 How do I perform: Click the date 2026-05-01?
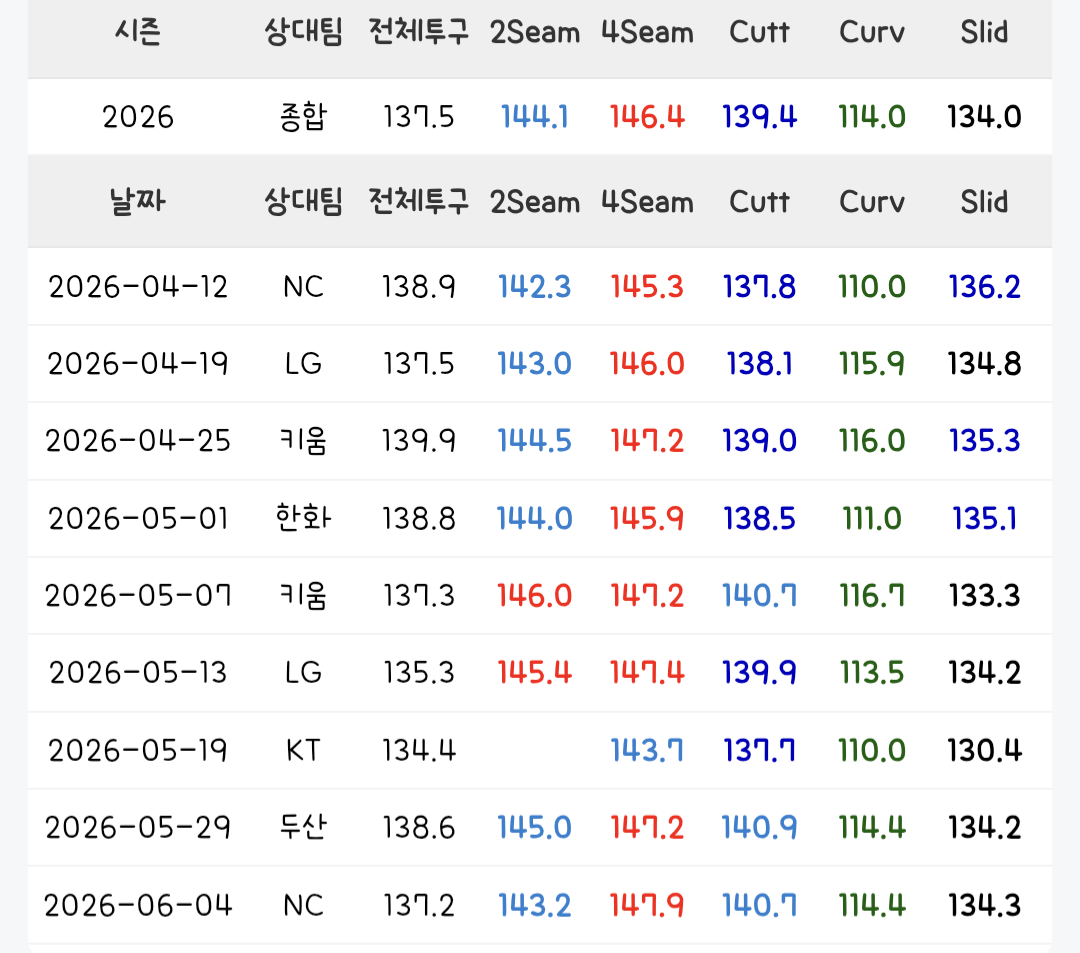click(x=138, y=519)
